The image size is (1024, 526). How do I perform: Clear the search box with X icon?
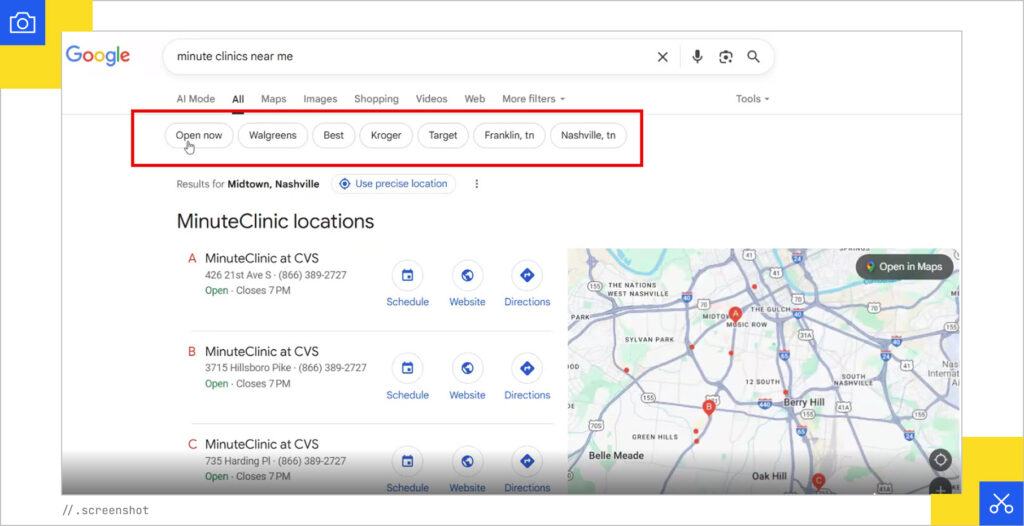[662, 57]
